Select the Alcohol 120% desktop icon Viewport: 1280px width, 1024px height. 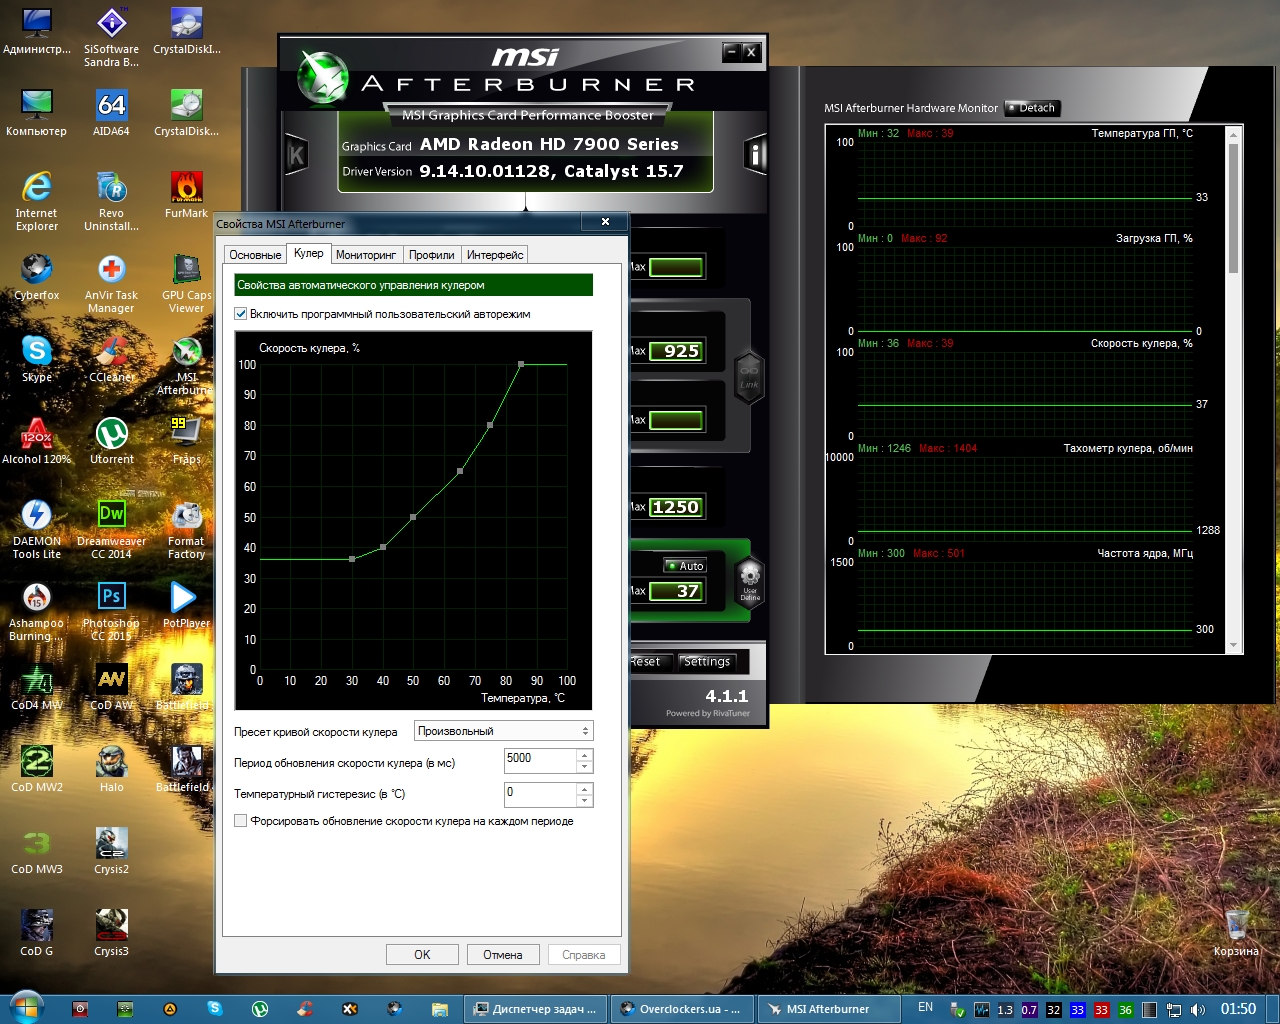[x=37, y=441]
